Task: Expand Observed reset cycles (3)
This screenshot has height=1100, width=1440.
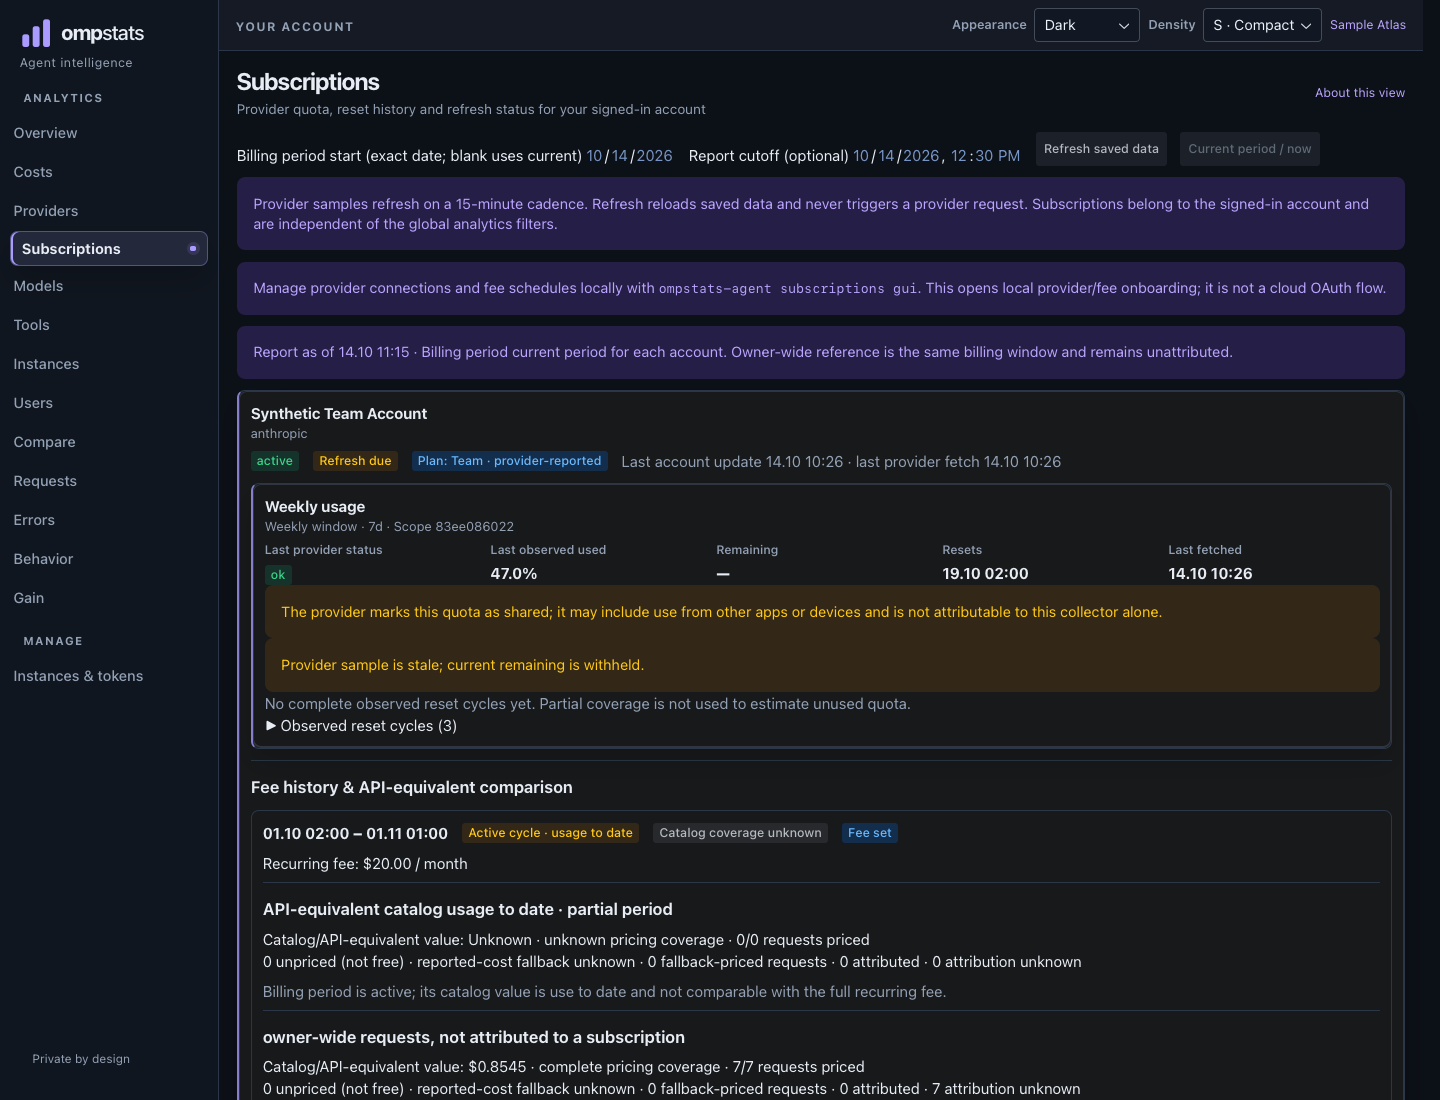Action: coord(361,726)
